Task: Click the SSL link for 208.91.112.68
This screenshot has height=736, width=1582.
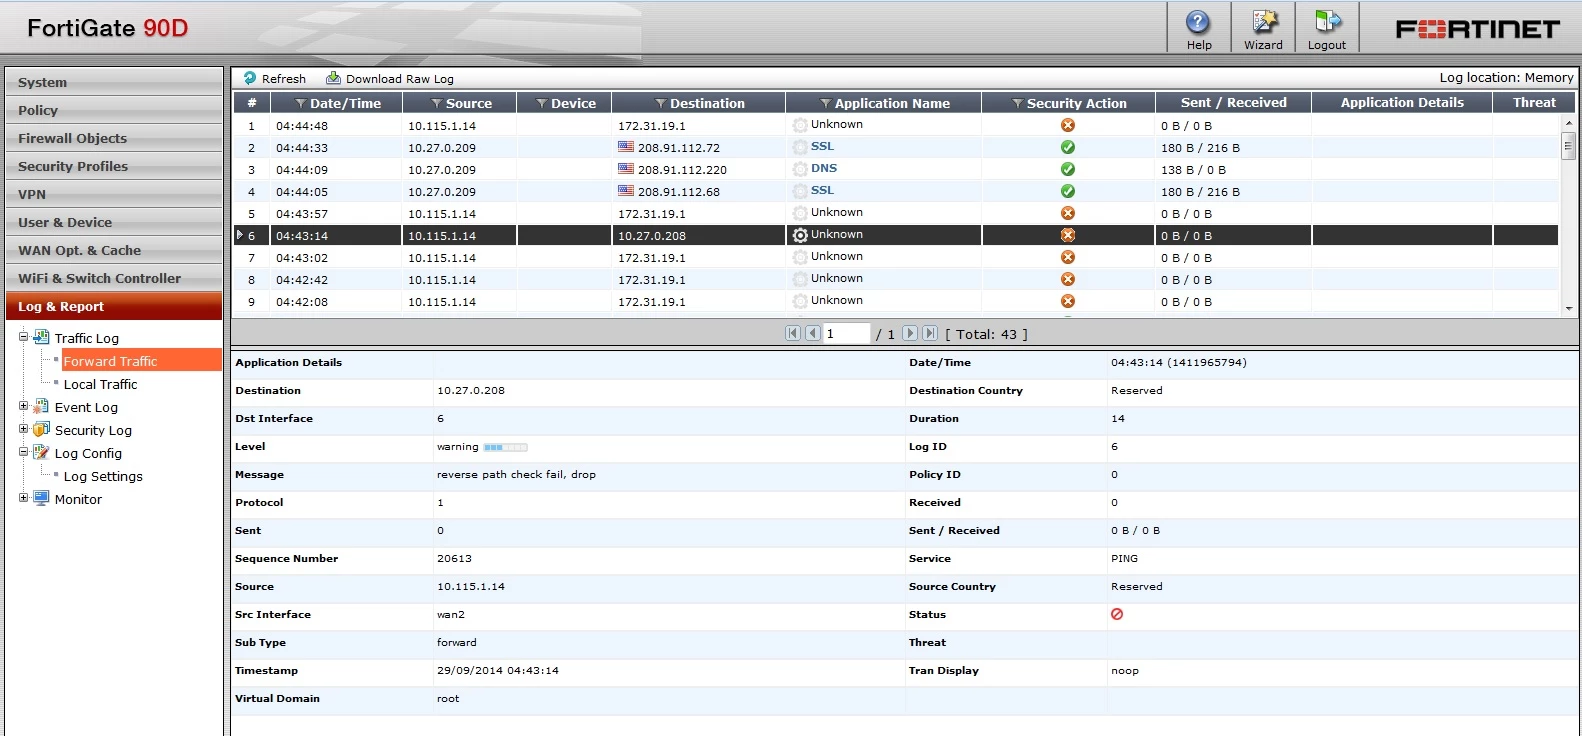Action: [x=822, y=190]
